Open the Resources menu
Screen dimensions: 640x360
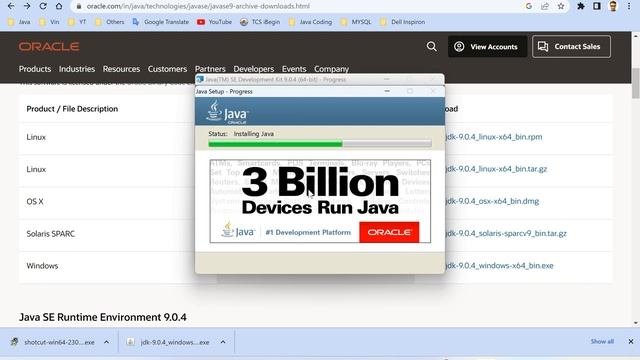click(121, 69)
